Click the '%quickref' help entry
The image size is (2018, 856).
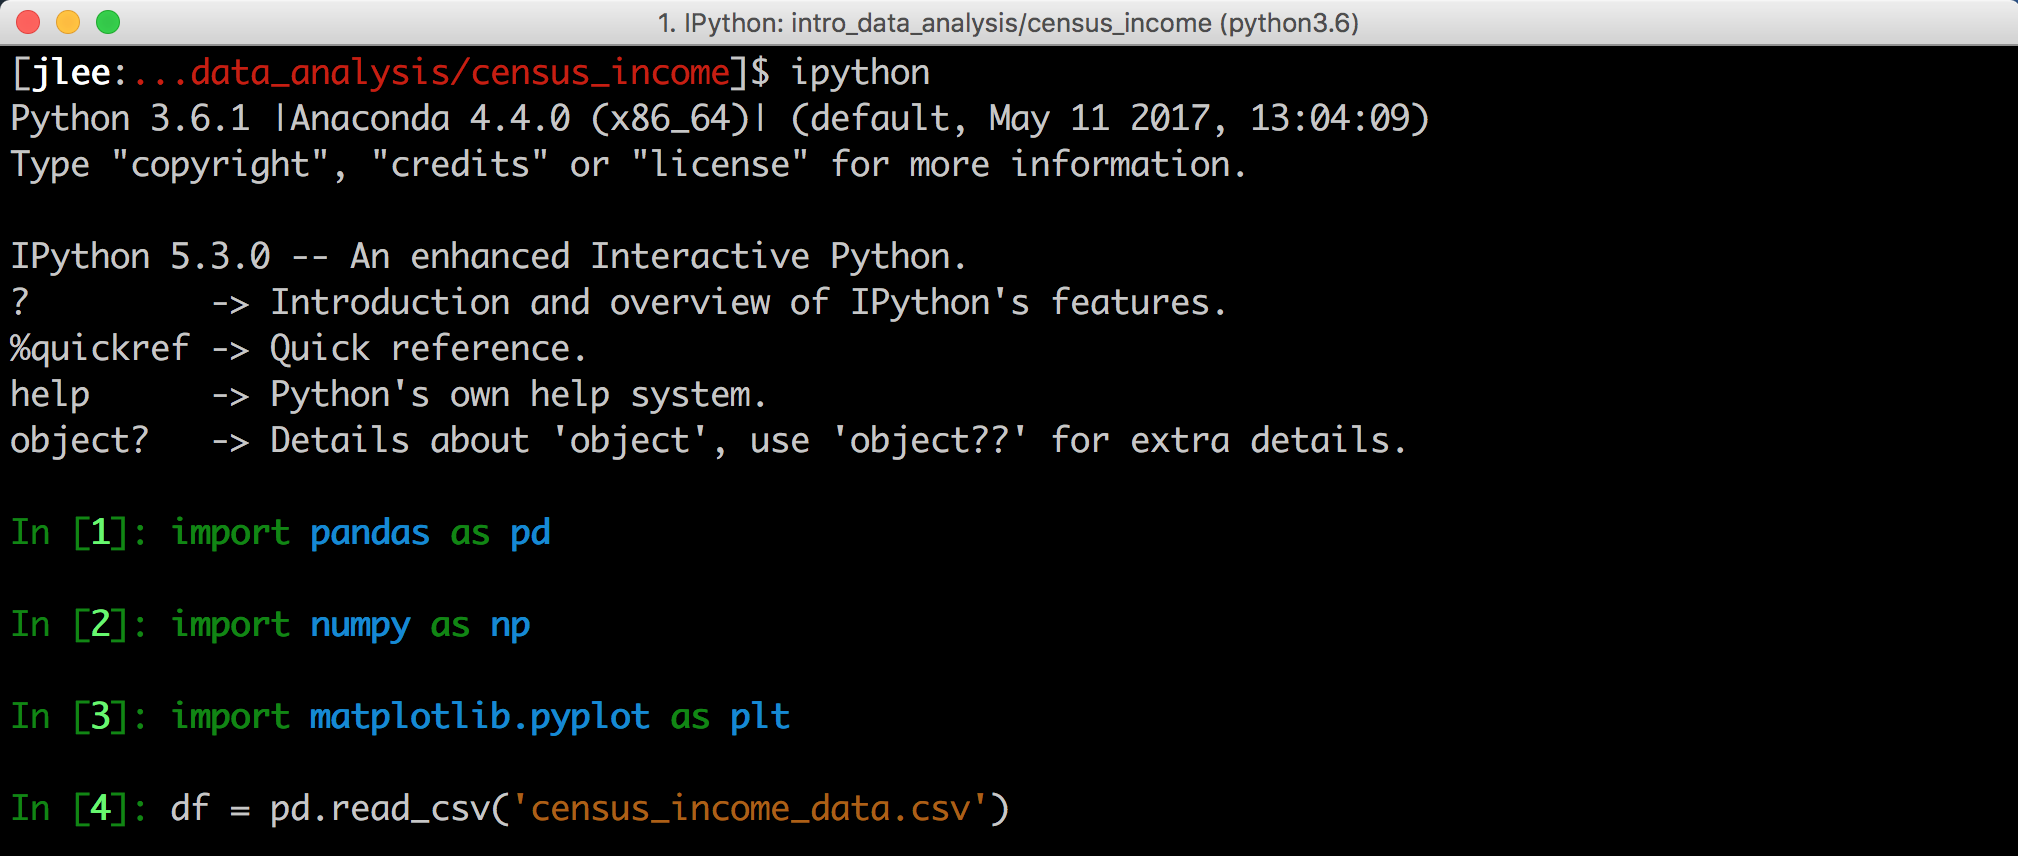click(x=99, y=349)
